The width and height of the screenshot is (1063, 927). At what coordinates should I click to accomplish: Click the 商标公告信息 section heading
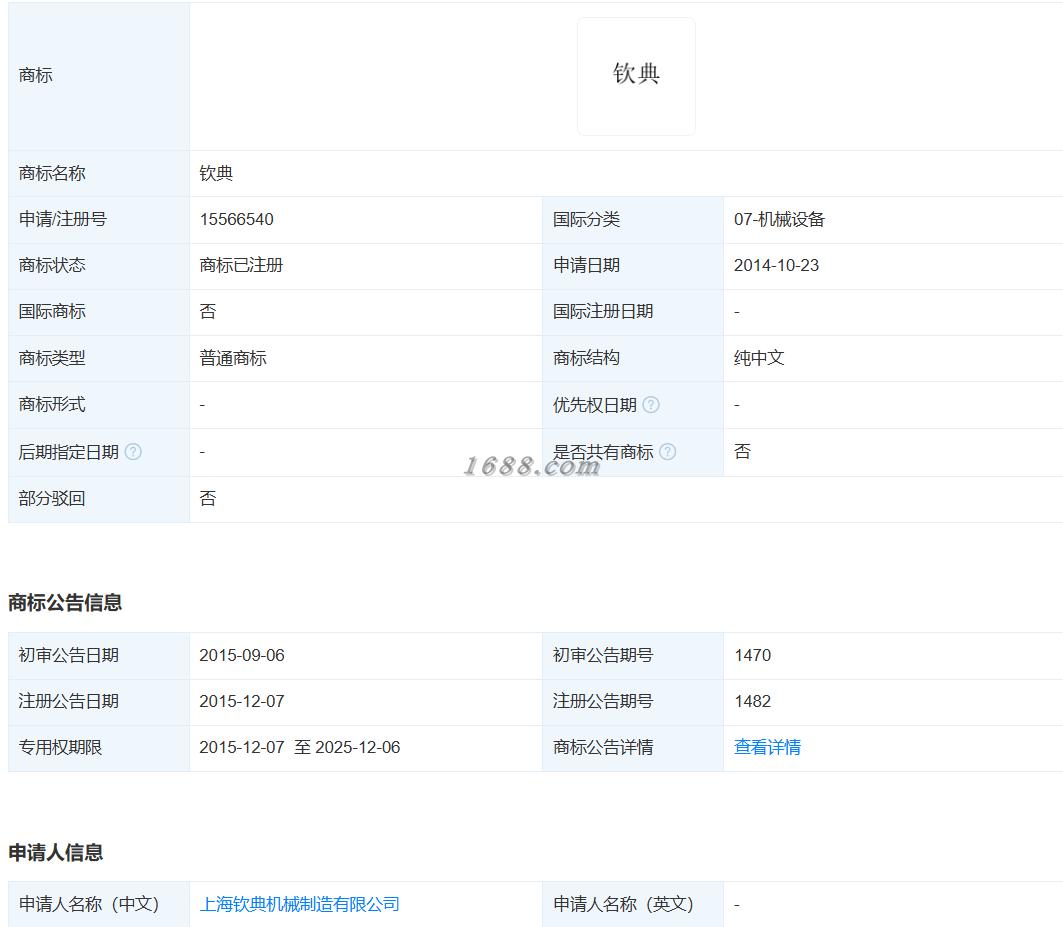pos(65,602)
